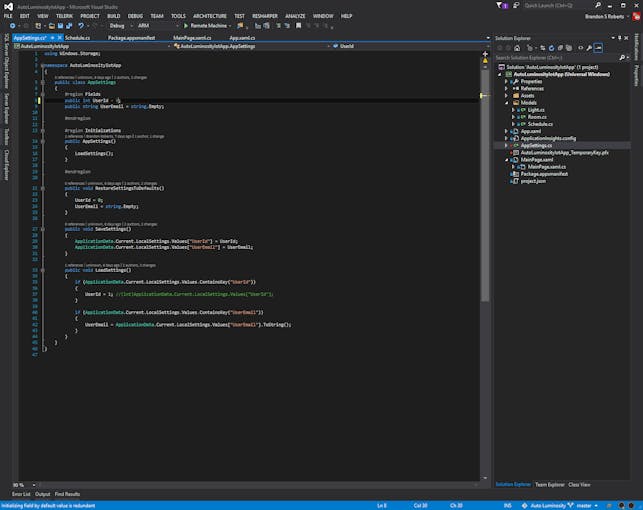
Task: Click the Collapse All icon in Solution Explorer
Action: click(x=560, y=48)
